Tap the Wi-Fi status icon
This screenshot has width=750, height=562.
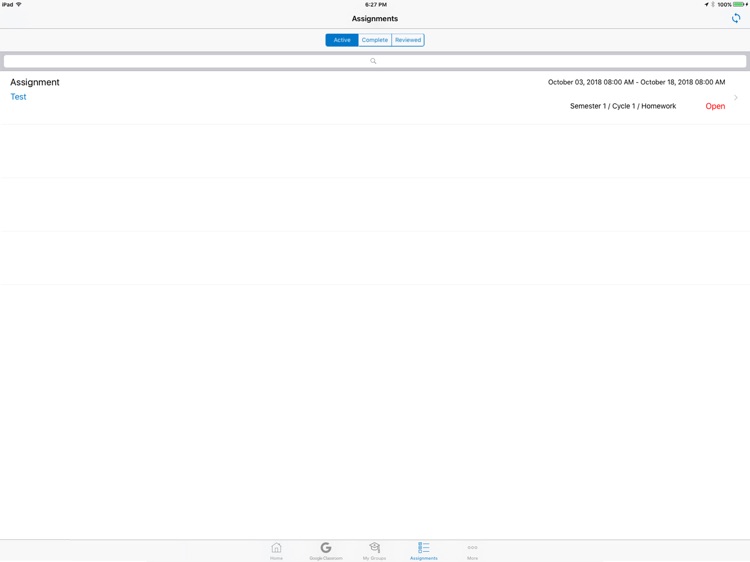click(x=19, y=4)
